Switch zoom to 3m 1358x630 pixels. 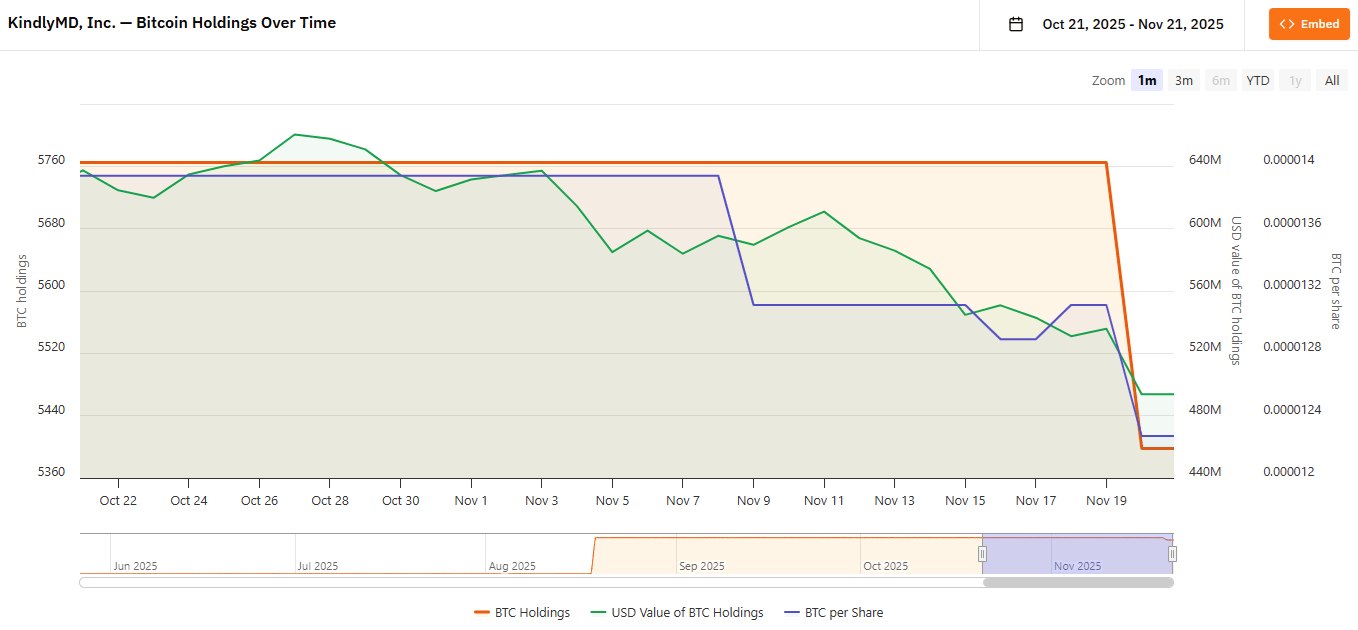click(x=1184, y=81)
